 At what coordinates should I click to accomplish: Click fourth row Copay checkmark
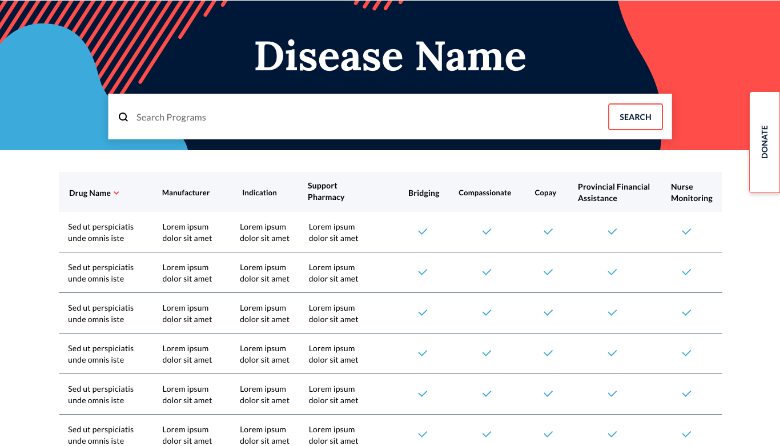coord(548,353)
